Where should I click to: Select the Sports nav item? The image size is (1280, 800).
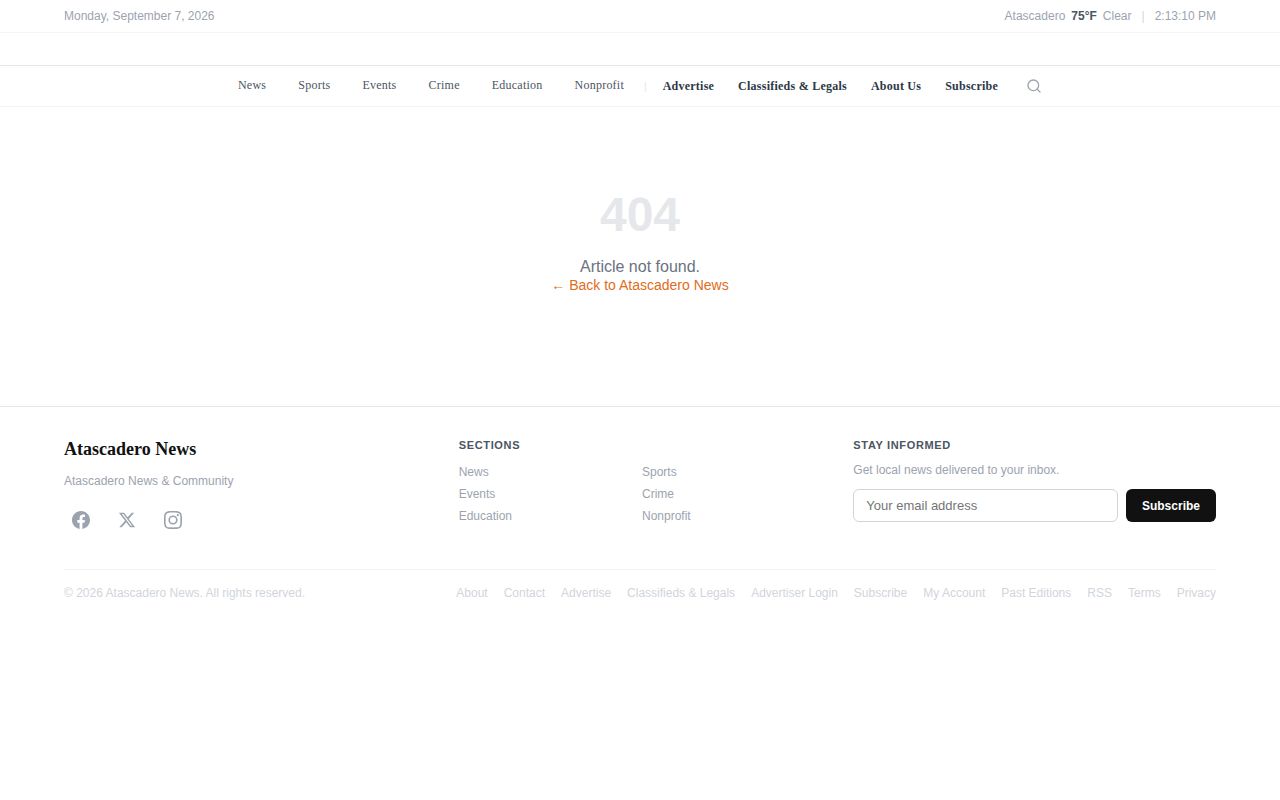[314, 86]
